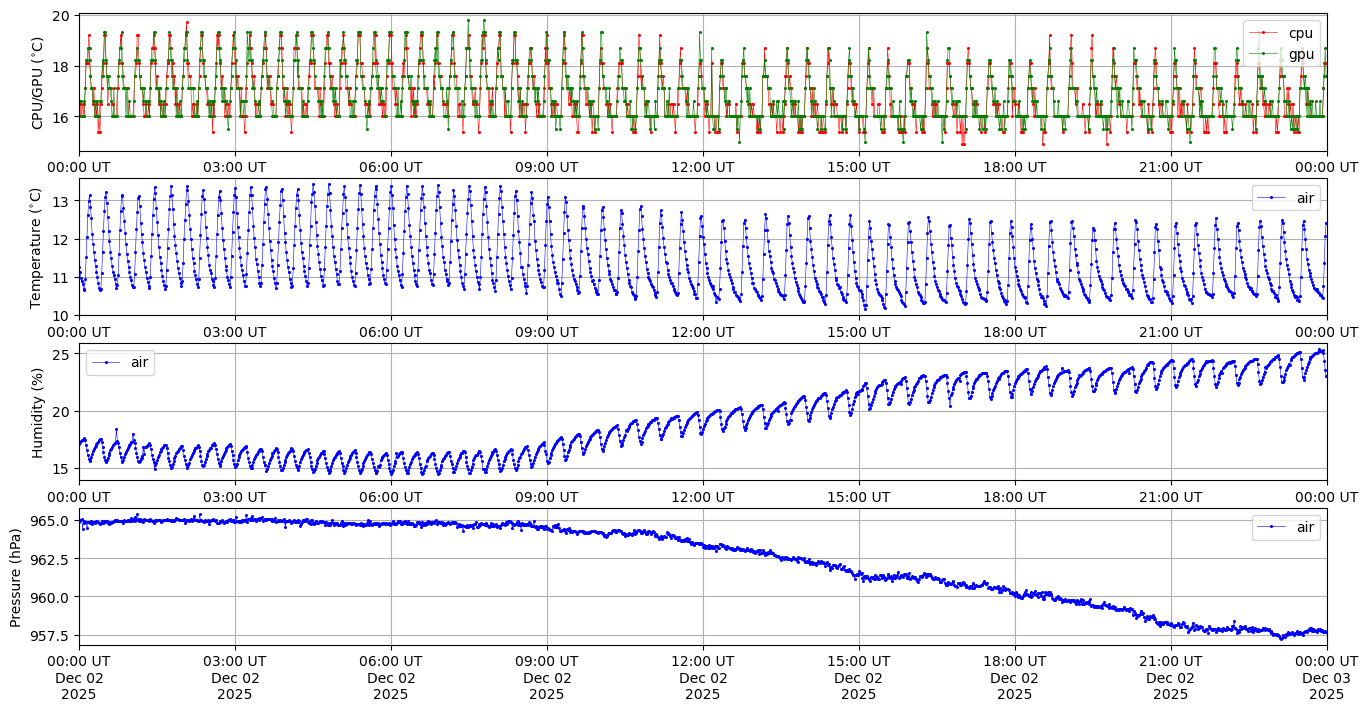Viewport: 1368px width, 711px height.
Task: Click the Dec 03 2025 date label
Action: tap(1326, 686)
